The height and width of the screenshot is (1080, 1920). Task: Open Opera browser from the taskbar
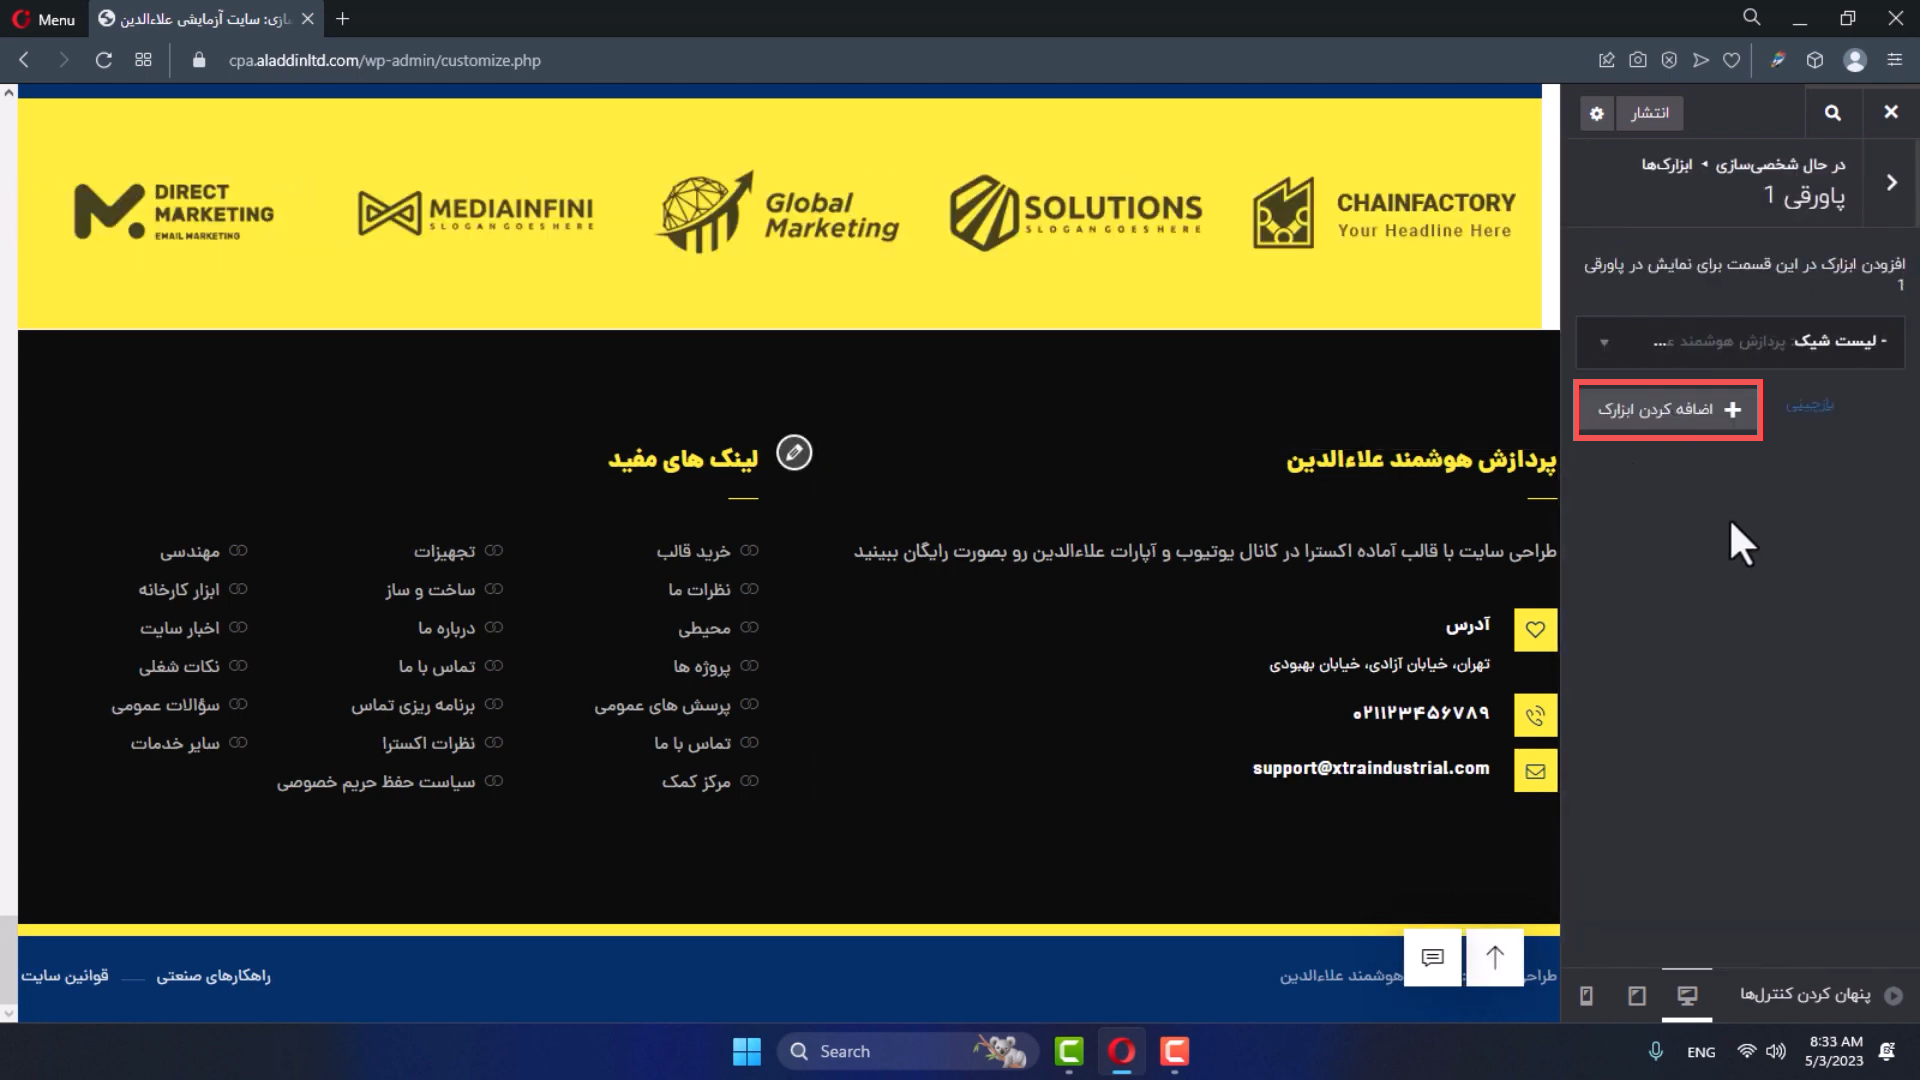click(x=1121, y=1052)
